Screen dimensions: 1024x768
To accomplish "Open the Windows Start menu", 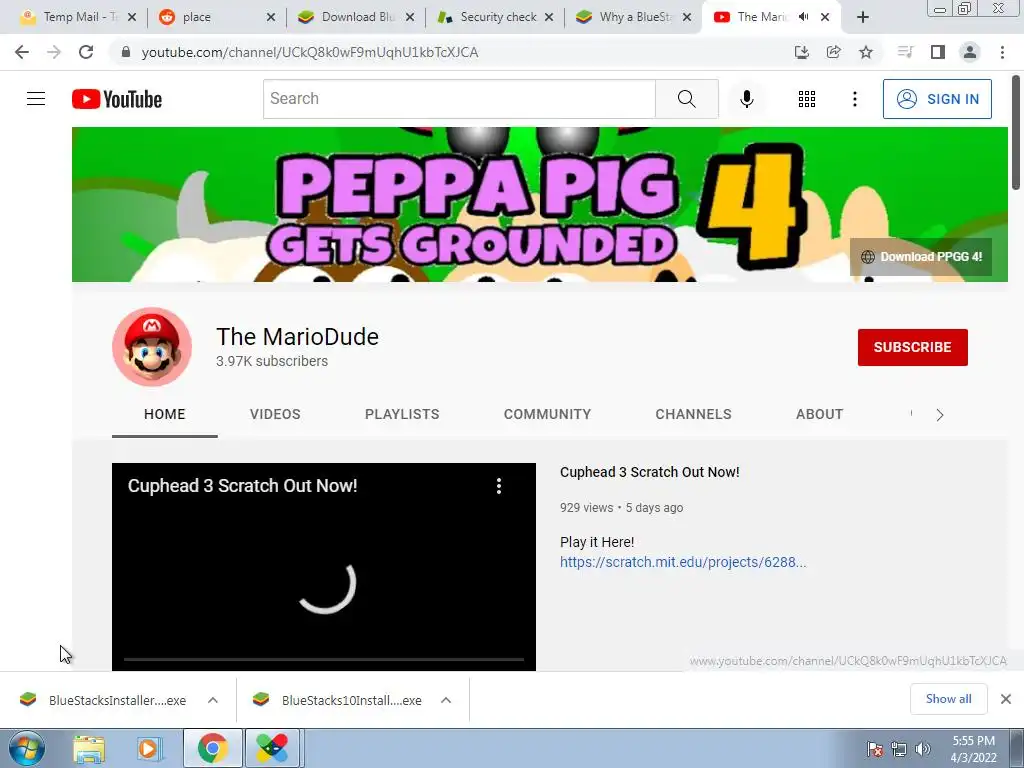I will (x=26, y=748).
